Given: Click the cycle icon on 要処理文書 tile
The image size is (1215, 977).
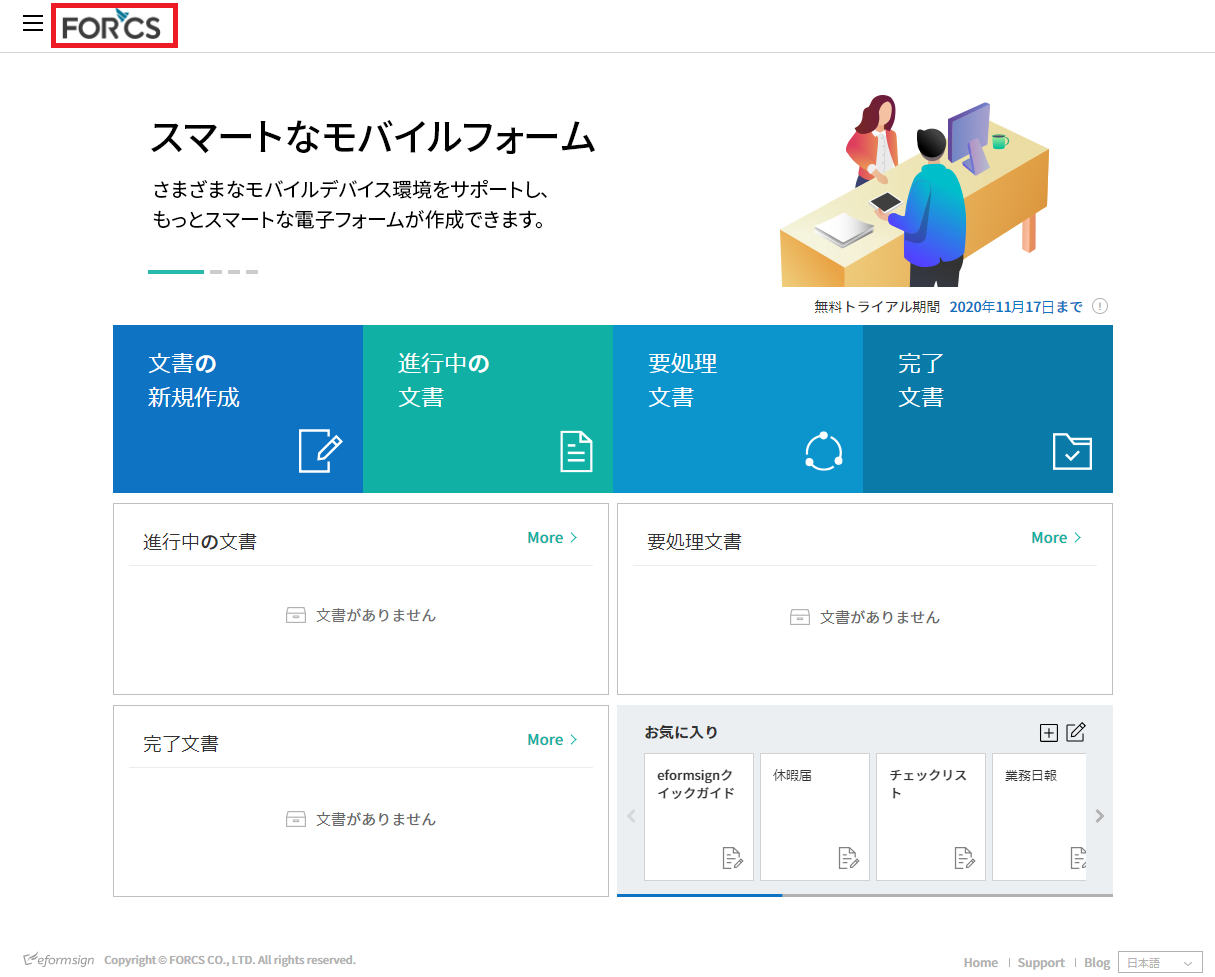Looking at the screenshot, I should click(x=824, y=451).
